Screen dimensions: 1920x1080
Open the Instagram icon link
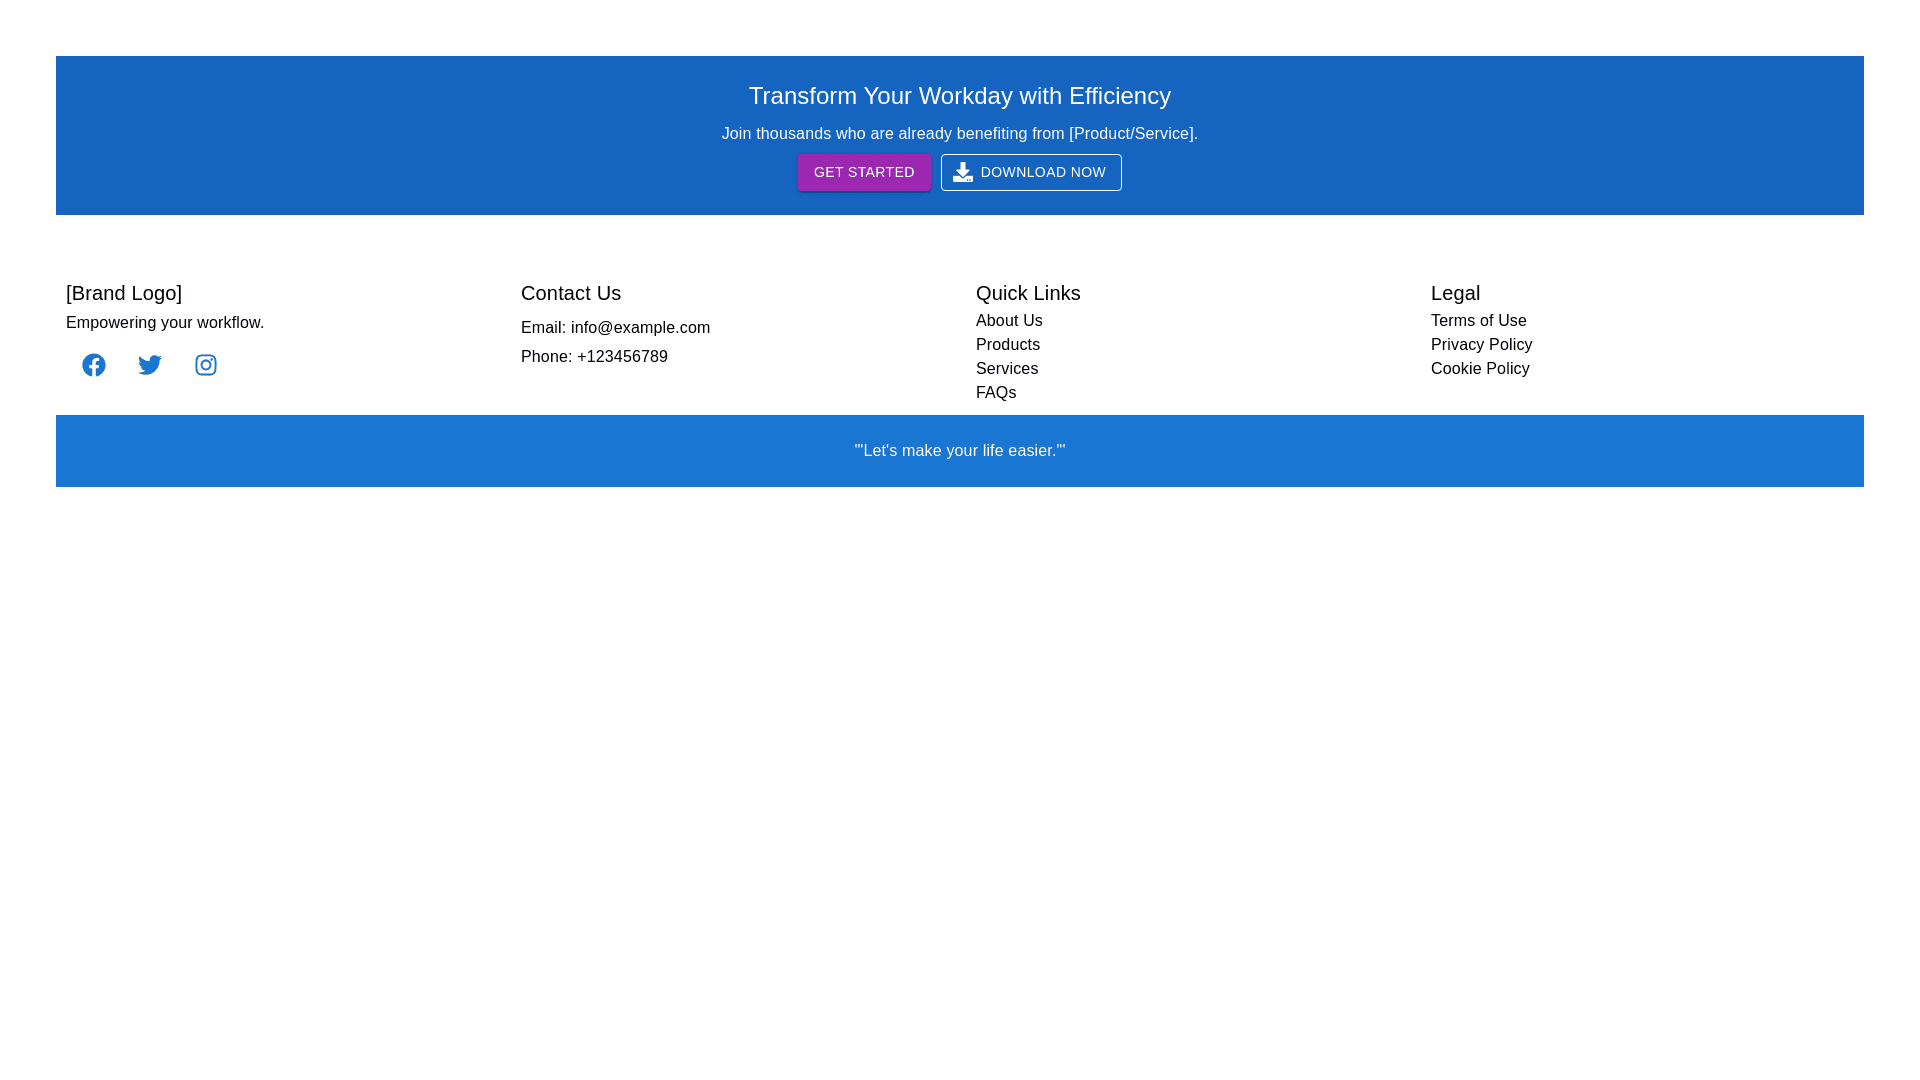coord(206,365)
